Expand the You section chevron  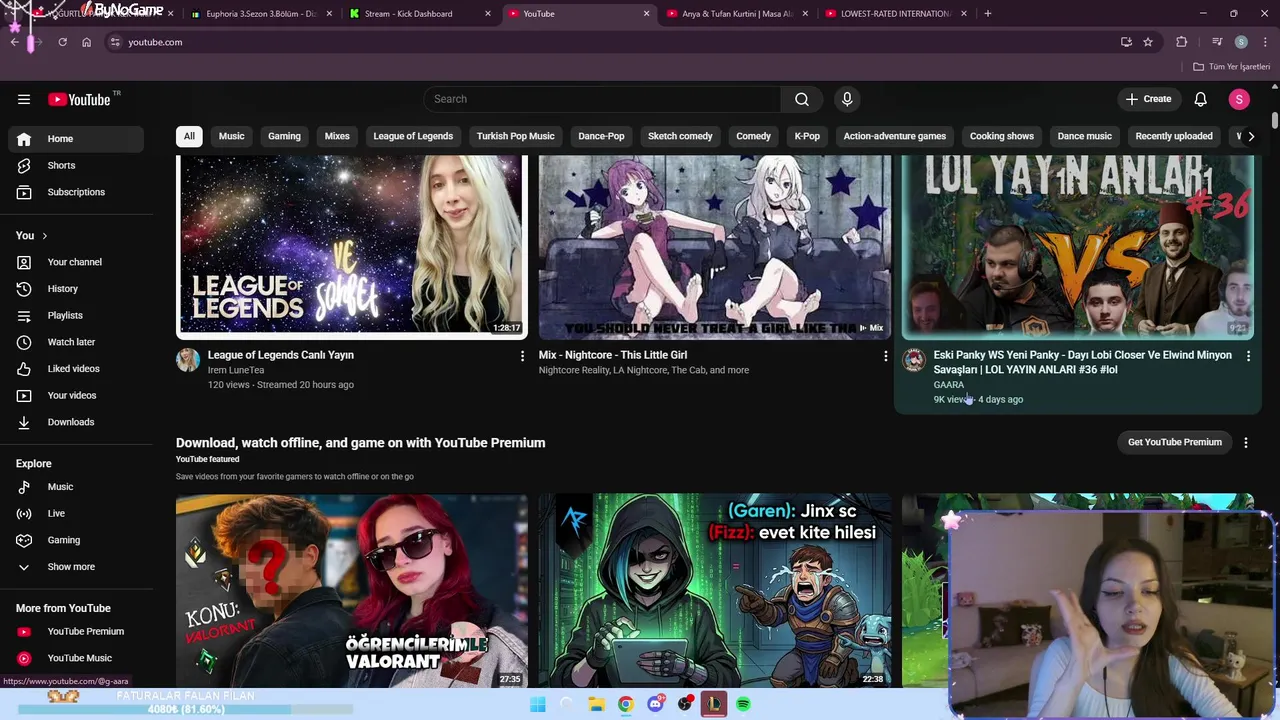tap(44, 236)
